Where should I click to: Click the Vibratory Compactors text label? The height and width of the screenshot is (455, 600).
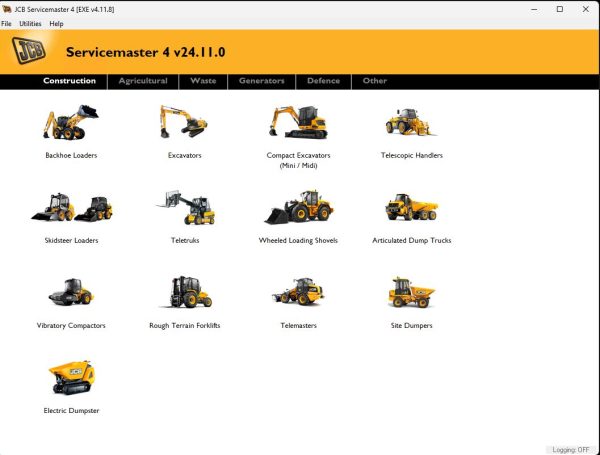pyautogui.click(x=71, y=326)
